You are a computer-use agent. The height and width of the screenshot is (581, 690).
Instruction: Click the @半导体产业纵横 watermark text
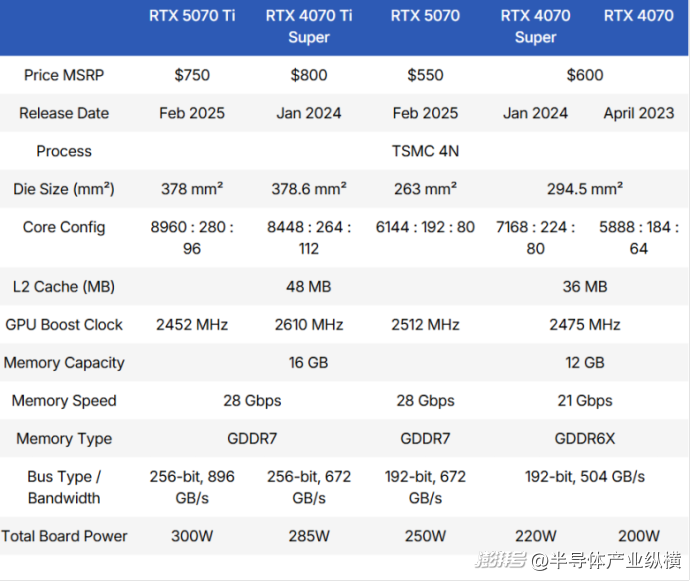pos(606,560)
